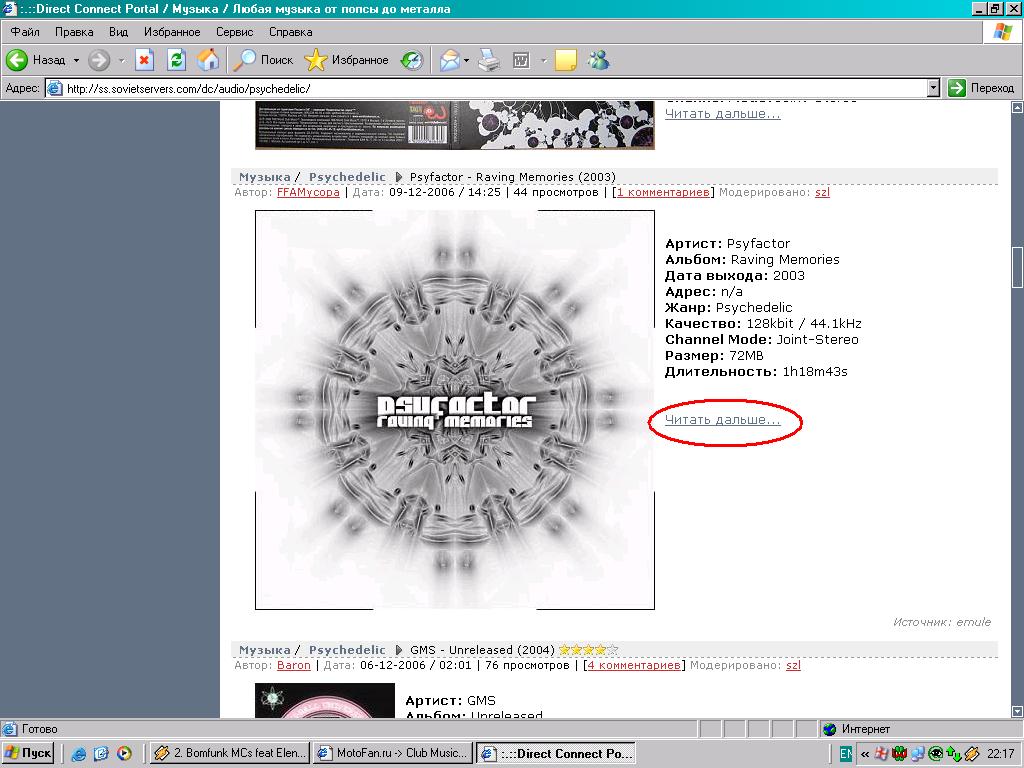Print the page with printer icon
The width and height of the screenshot is (1024, 768).
point(488,60)
